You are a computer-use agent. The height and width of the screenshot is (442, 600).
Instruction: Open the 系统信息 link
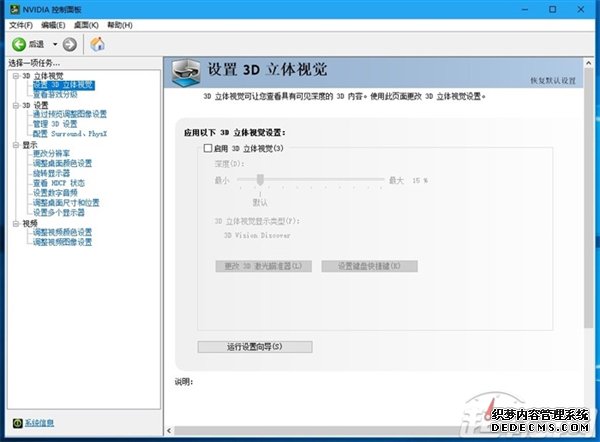click(x=39, y=423)
